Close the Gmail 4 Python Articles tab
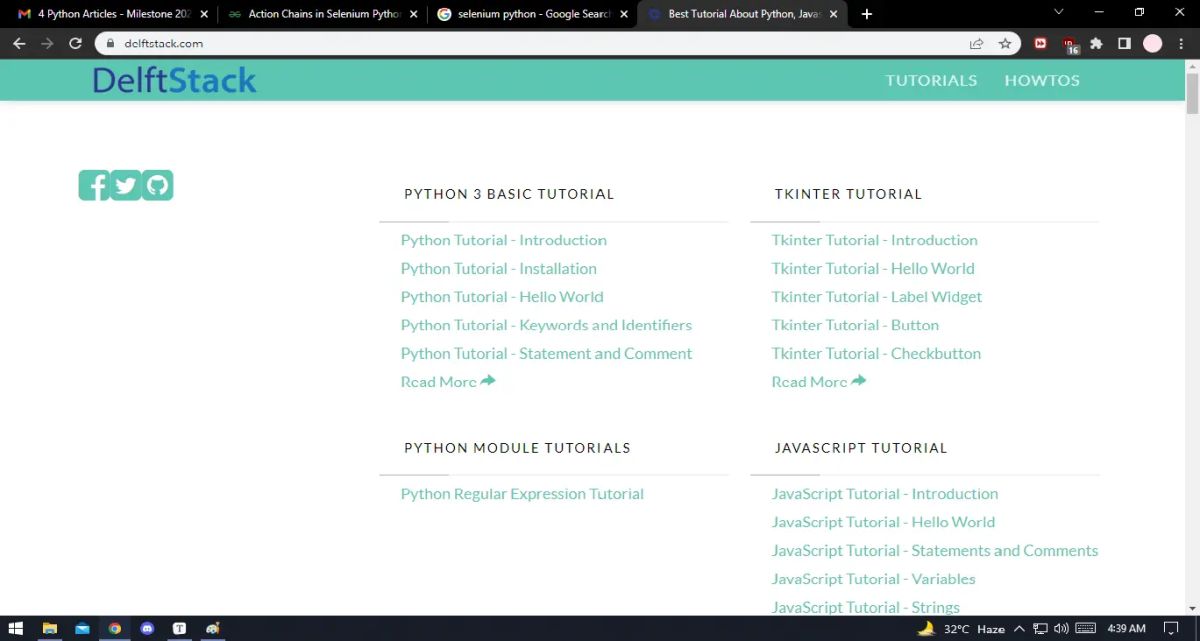 204,14
